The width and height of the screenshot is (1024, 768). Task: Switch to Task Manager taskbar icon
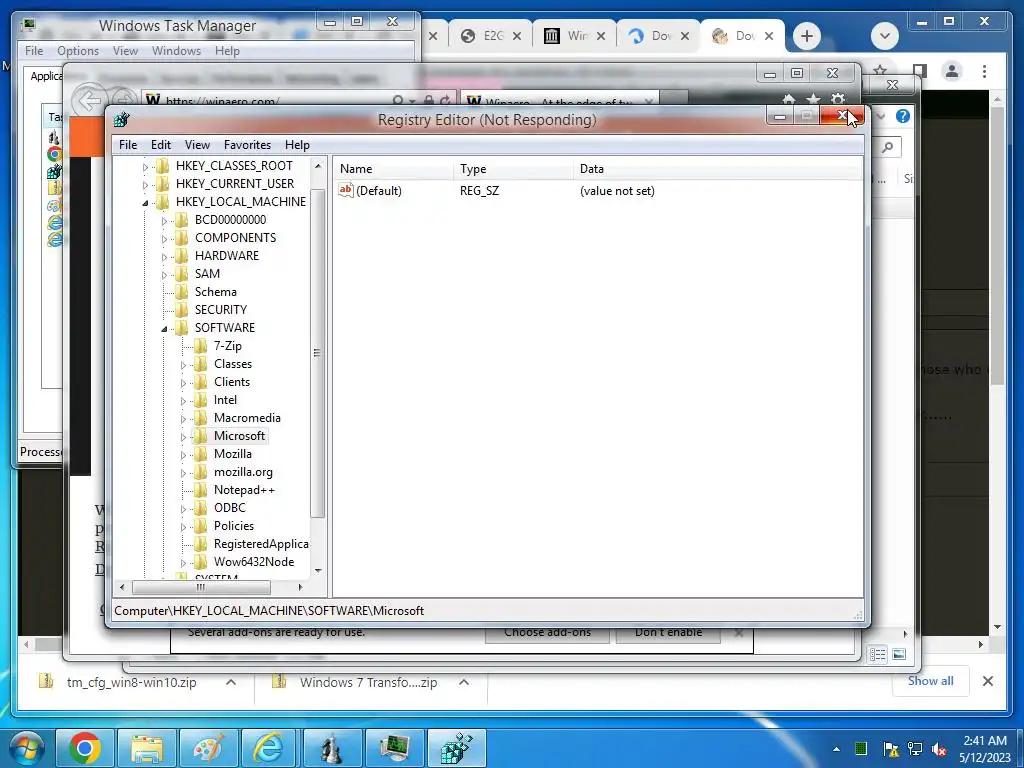coord(394,748)
